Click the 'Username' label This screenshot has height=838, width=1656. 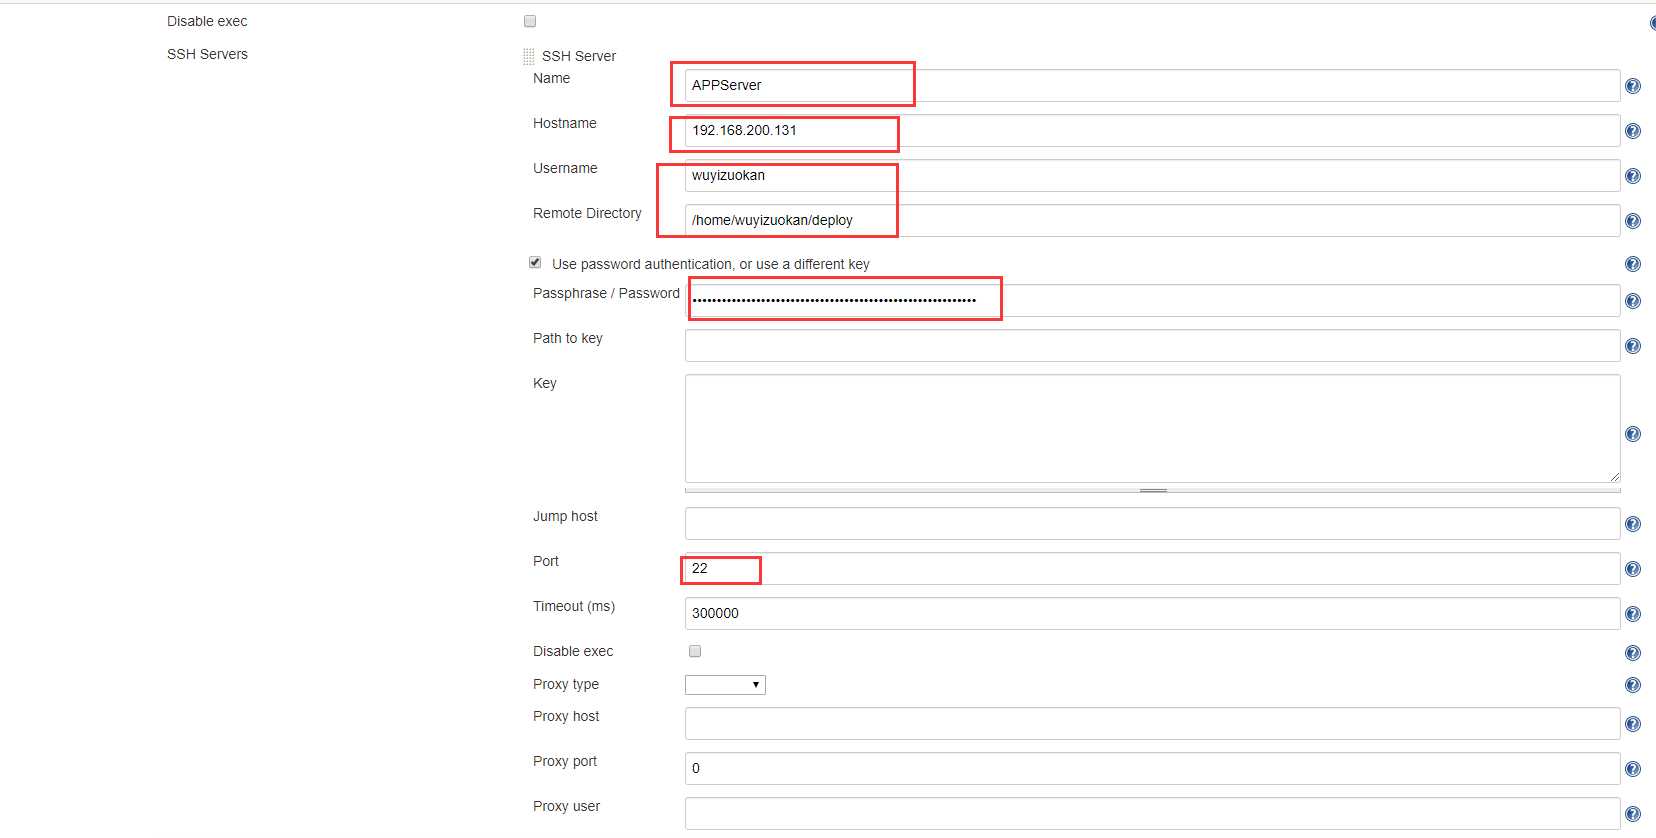pos(565,168)
